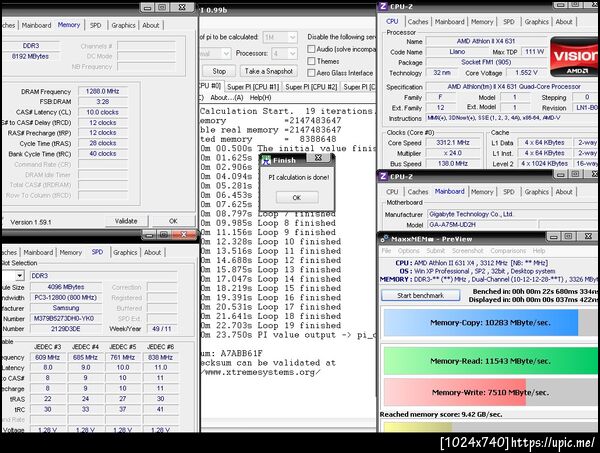Open Super PI About...(A) menu

[227, 98]
